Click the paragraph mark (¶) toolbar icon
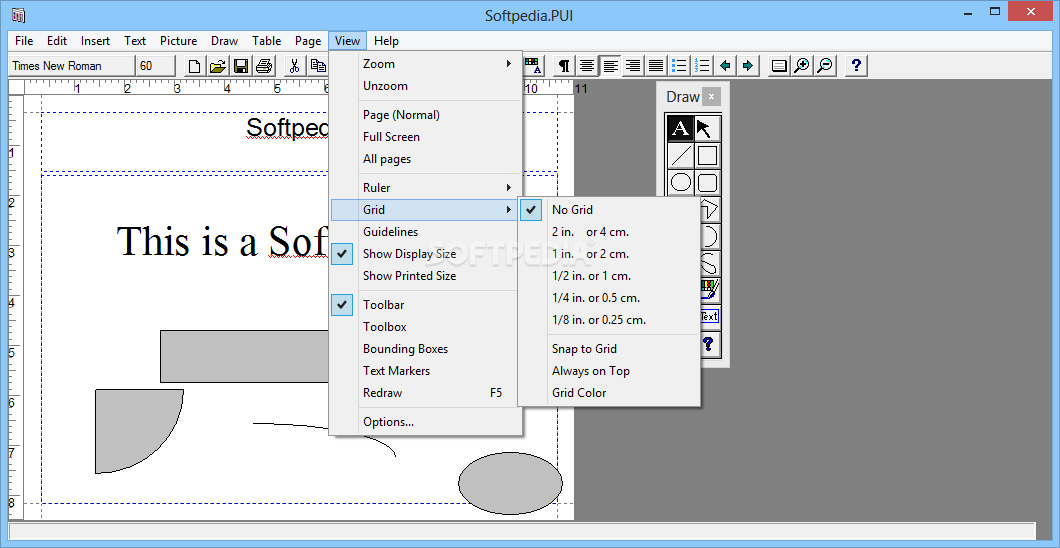Image resolution: width=1060 pixels, height=548 pixels. click(x=564, y=66)
